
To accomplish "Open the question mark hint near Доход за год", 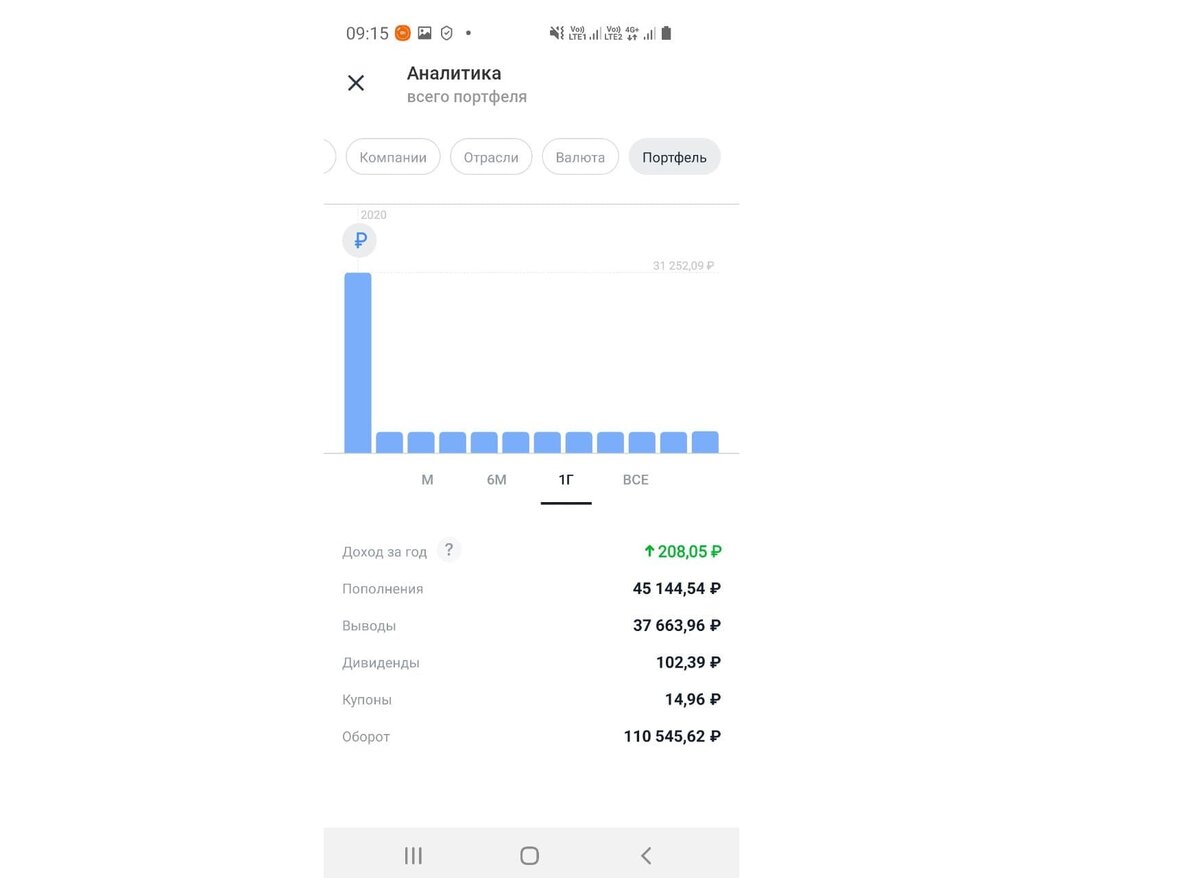I will pos(448,549).
